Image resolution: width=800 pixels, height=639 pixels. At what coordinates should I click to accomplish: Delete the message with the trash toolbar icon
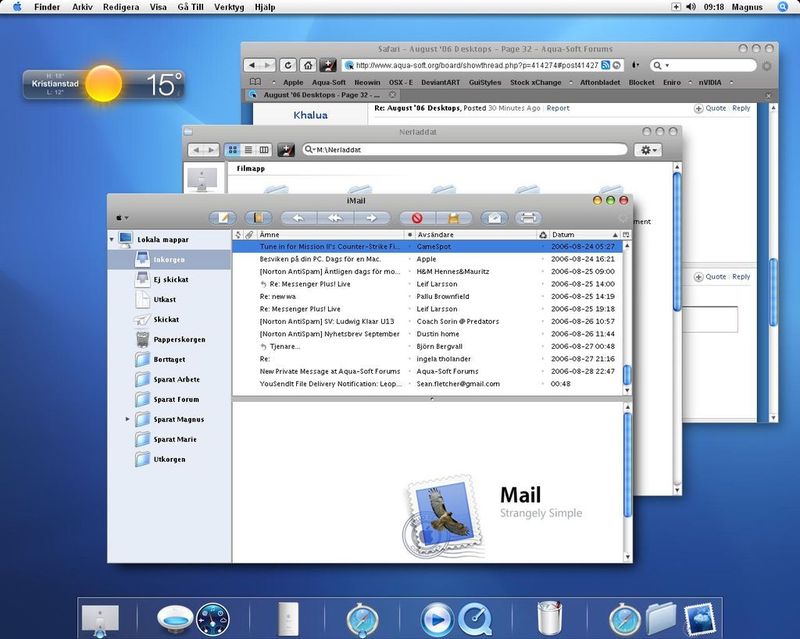(454, 218)
